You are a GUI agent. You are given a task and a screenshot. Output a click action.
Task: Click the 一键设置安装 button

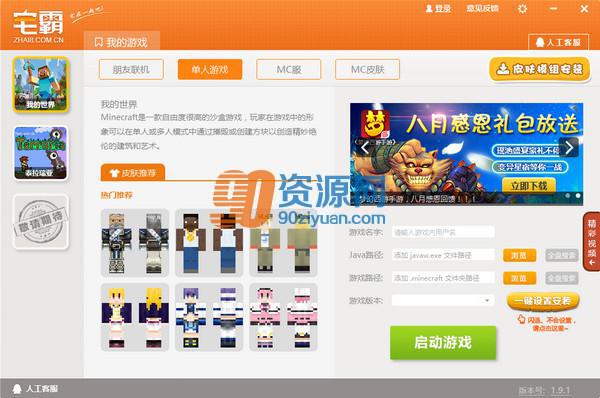pyautogui.click(x=543, y=301)
